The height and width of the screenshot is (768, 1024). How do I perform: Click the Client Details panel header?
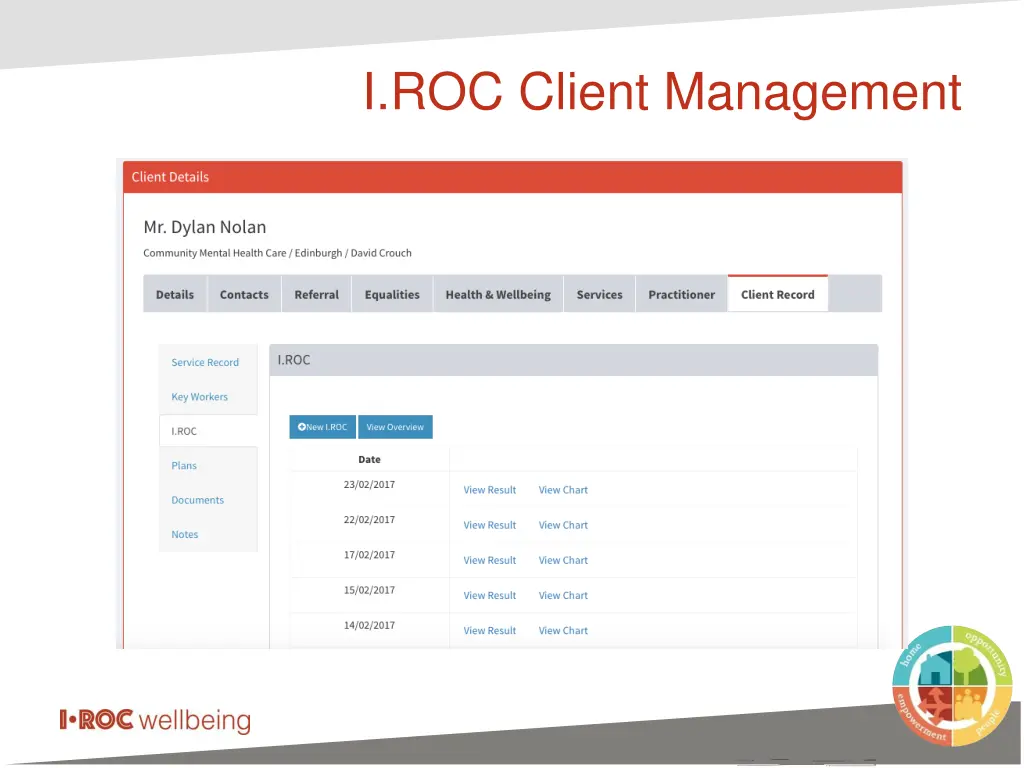[513, 177]
